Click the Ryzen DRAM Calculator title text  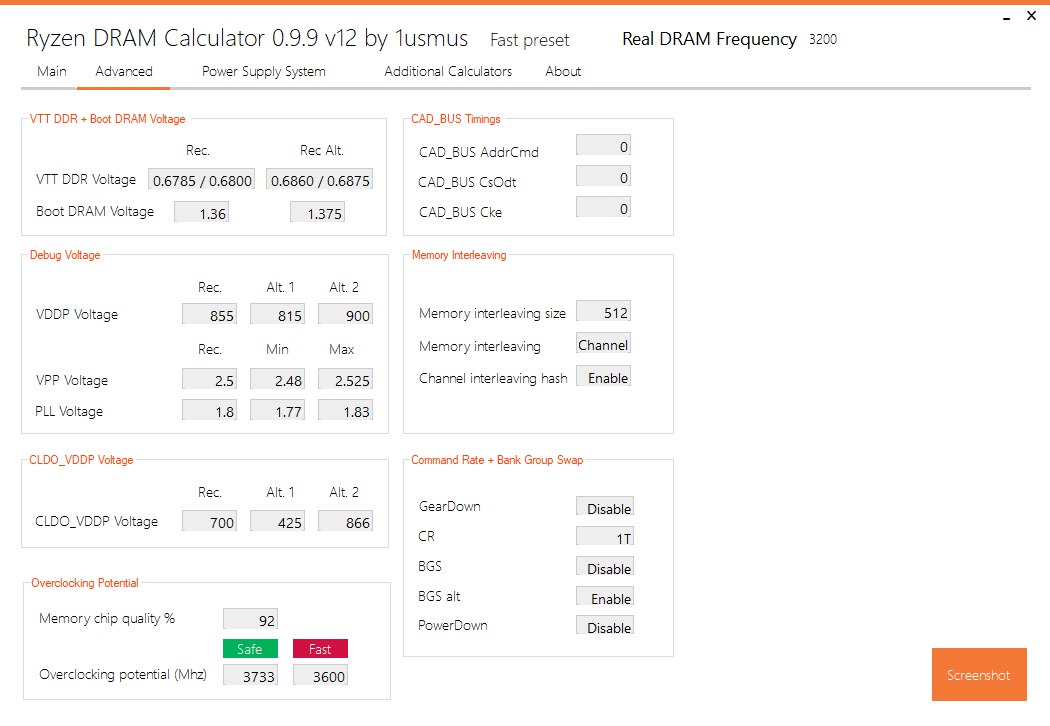pos(247,38)
